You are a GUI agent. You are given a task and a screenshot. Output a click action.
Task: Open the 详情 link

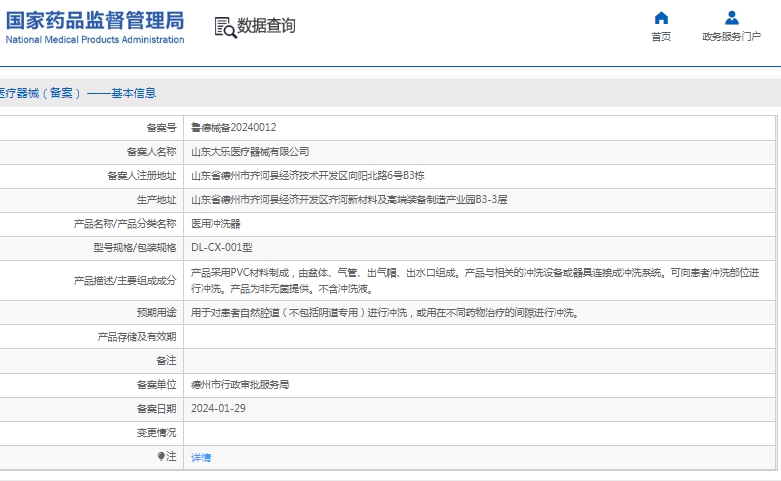[201, 457]
